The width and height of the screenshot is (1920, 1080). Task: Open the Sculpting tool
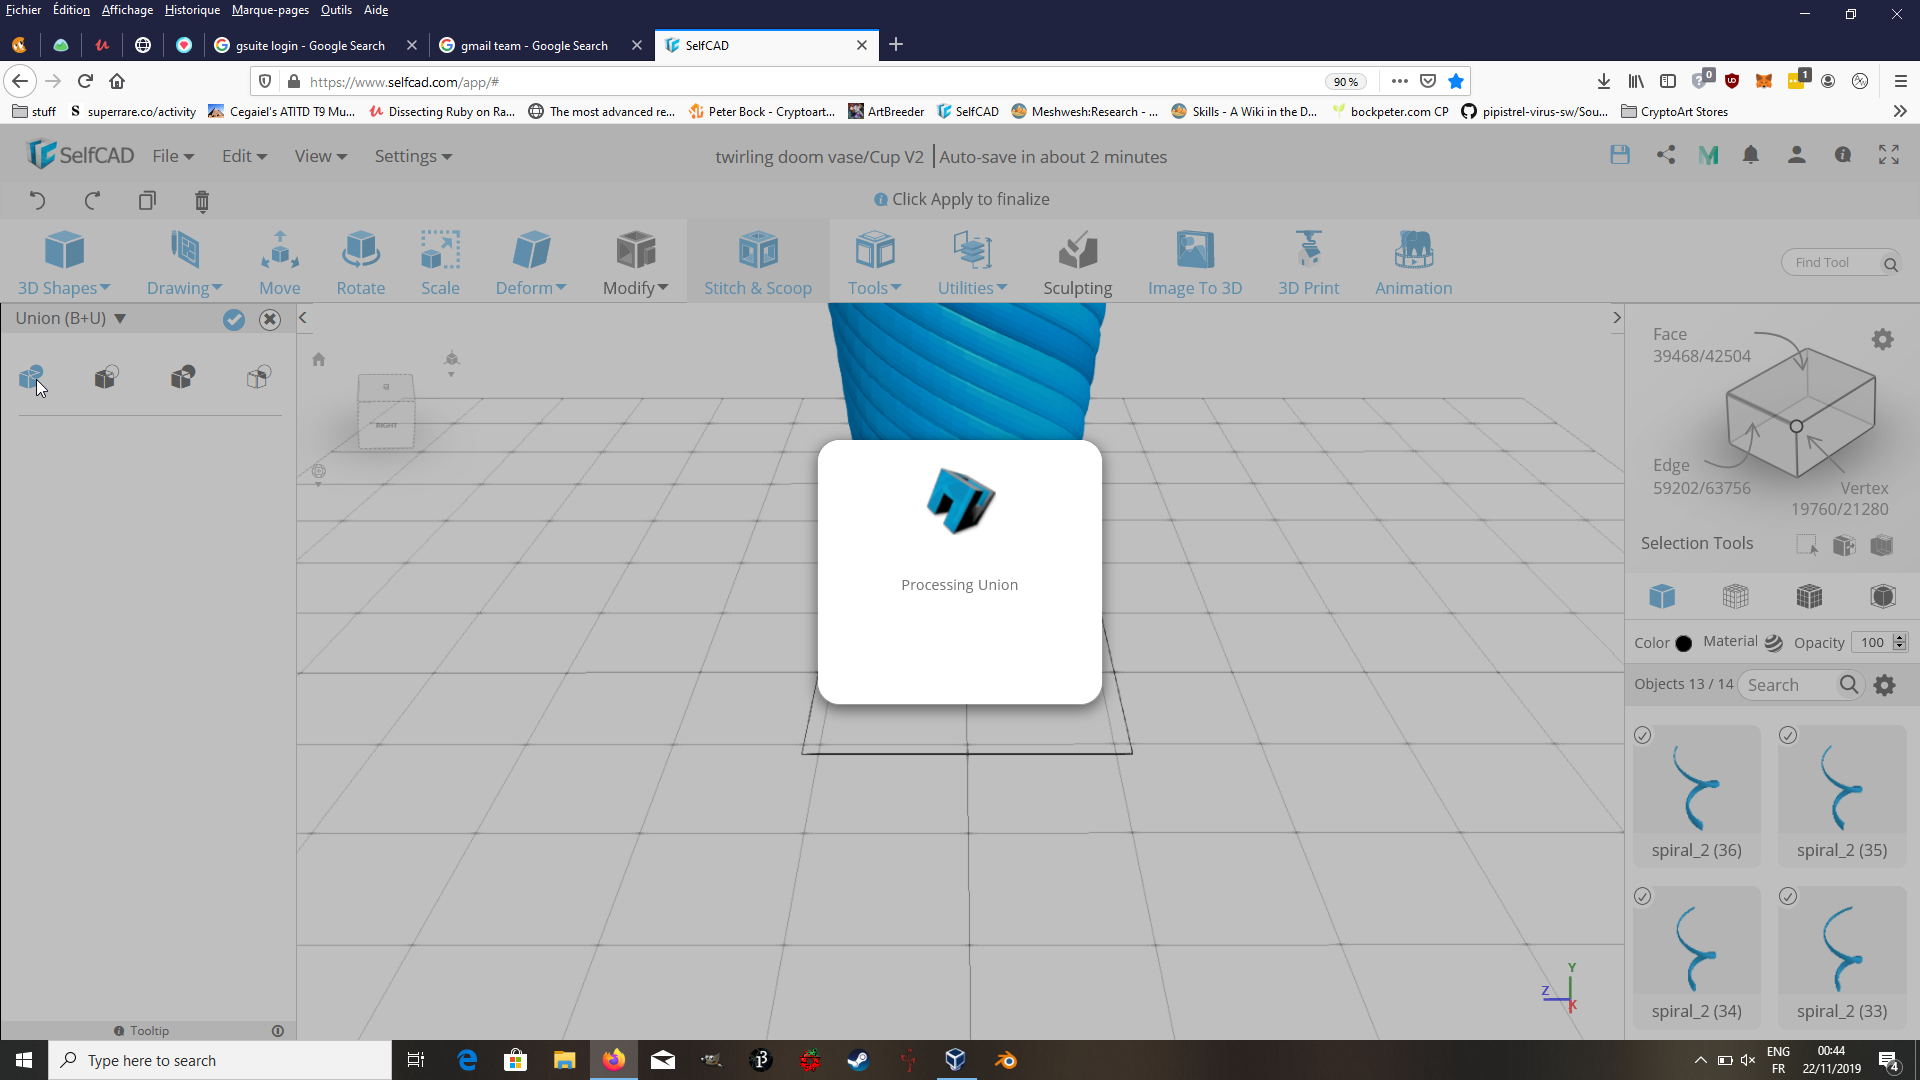click(x=1077, y=263)
